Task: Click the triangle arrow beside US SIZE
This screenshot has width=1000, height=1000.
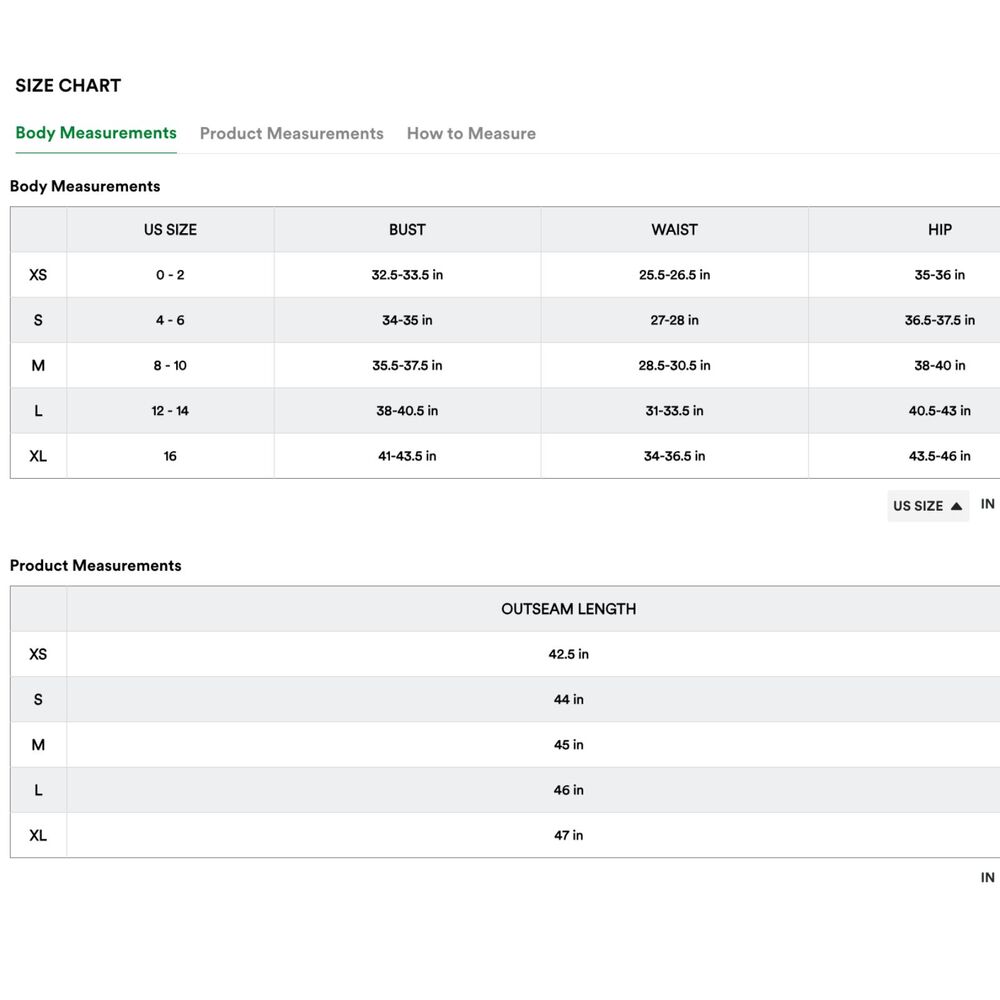Action: (x=956, y=506)
